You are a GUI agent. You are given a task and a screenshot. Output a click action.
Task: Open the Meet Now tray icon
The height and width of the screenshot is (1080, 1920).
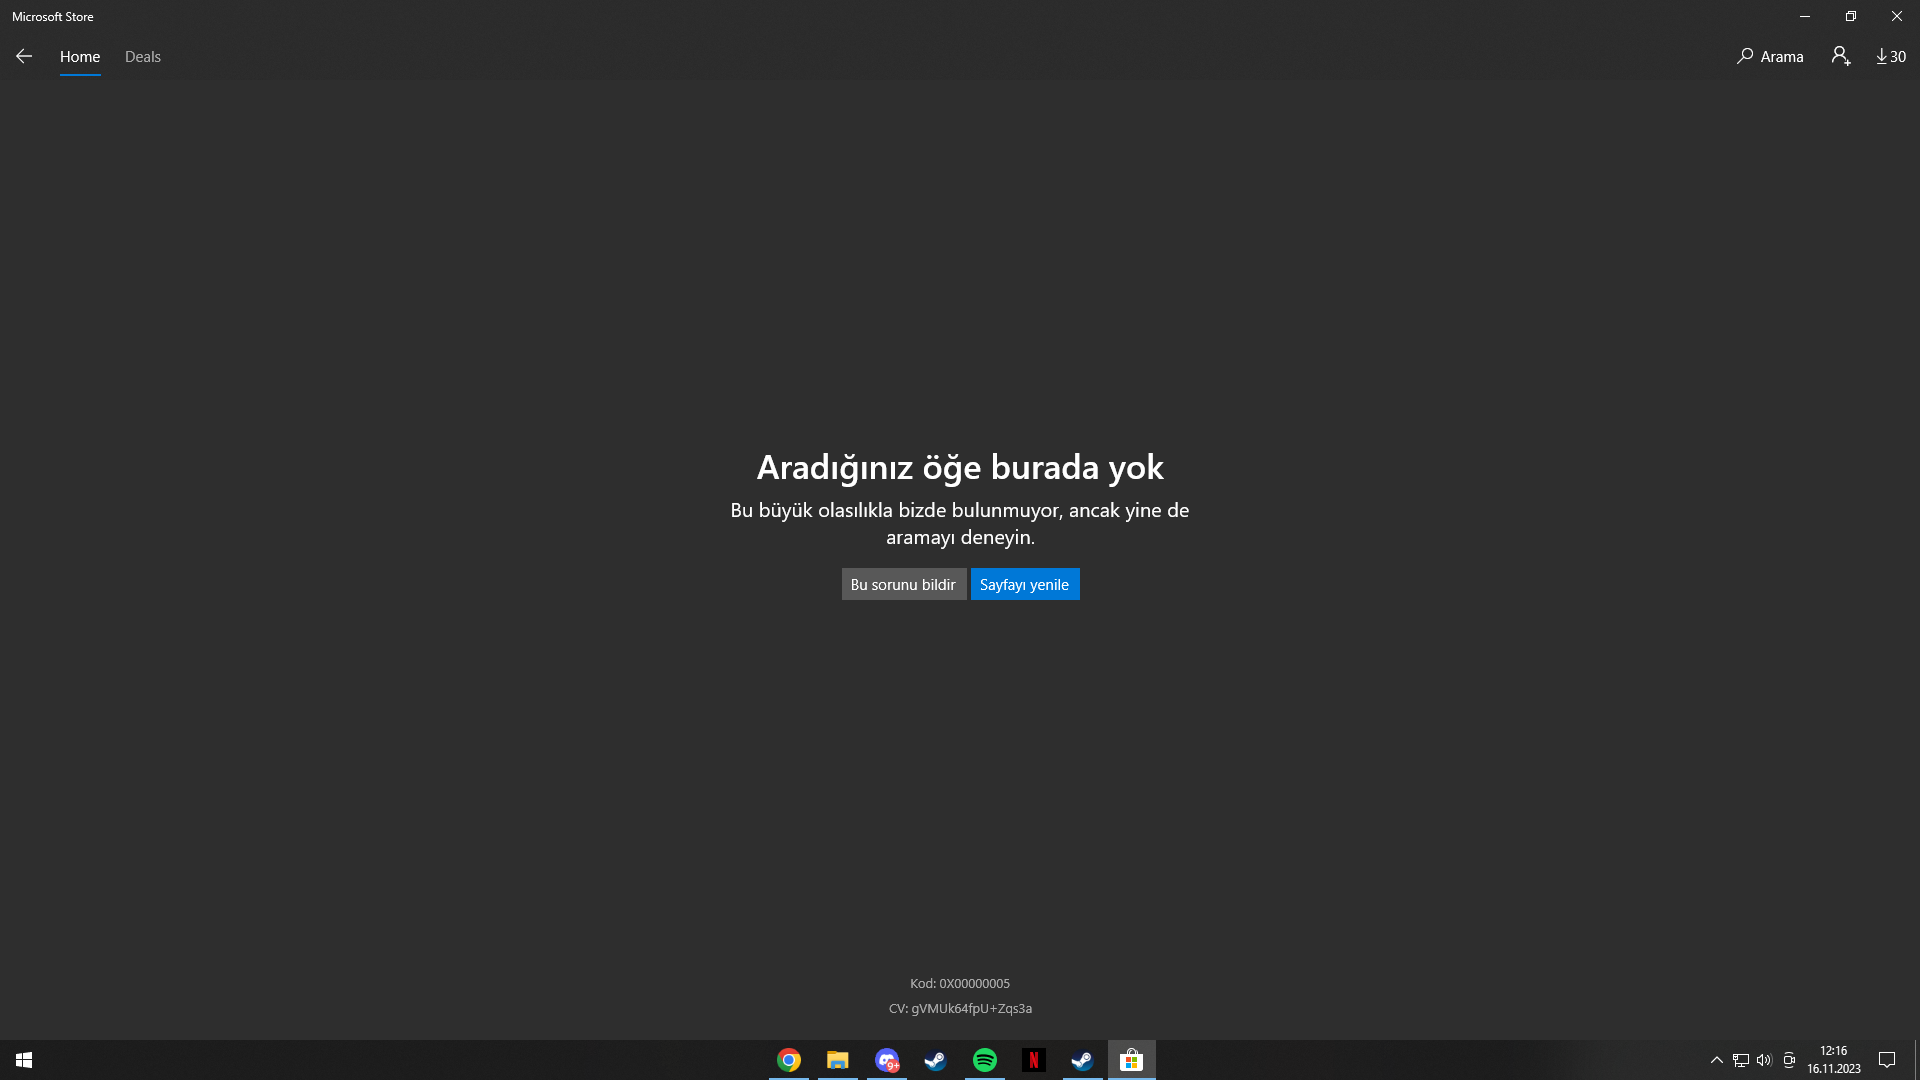(1789, 1060)
